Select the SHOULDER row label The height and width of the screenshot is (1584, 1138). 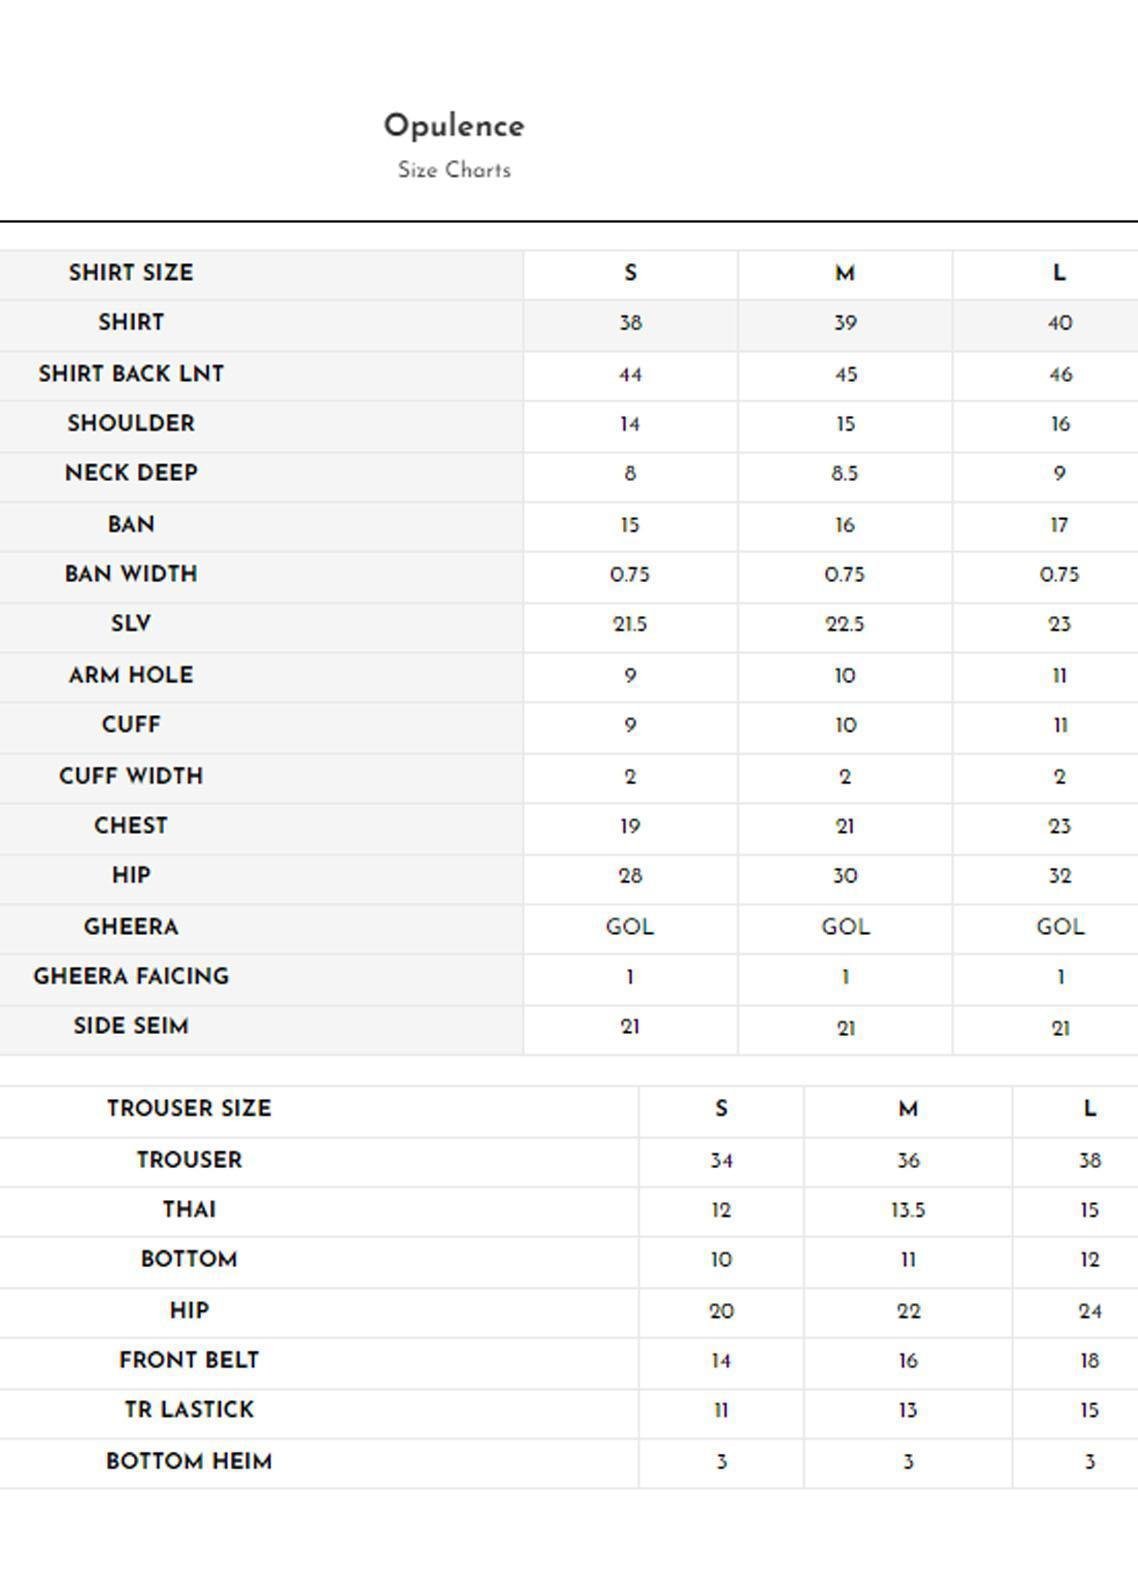[131, 424]
